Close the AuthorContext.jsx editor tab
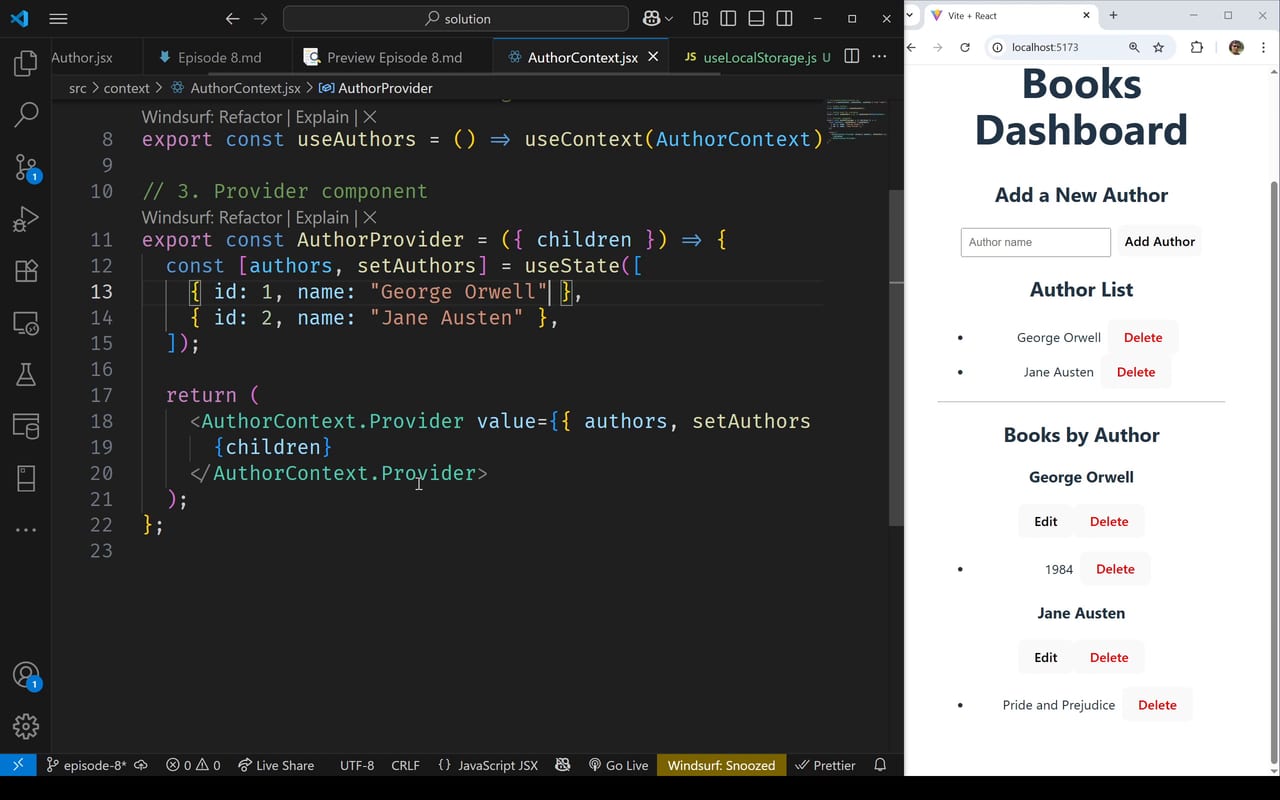The height and width of the screenshot is (800, 1280). coord(653,57)
